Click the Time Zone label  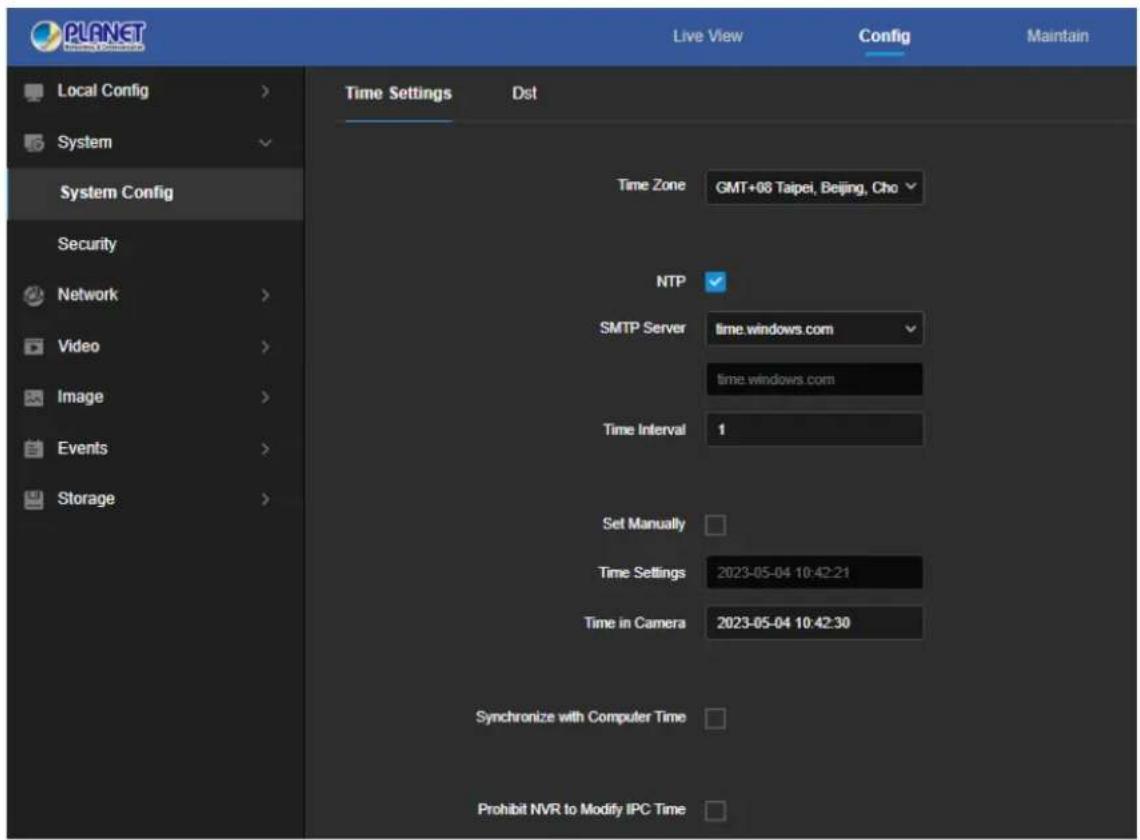point(651,185)
